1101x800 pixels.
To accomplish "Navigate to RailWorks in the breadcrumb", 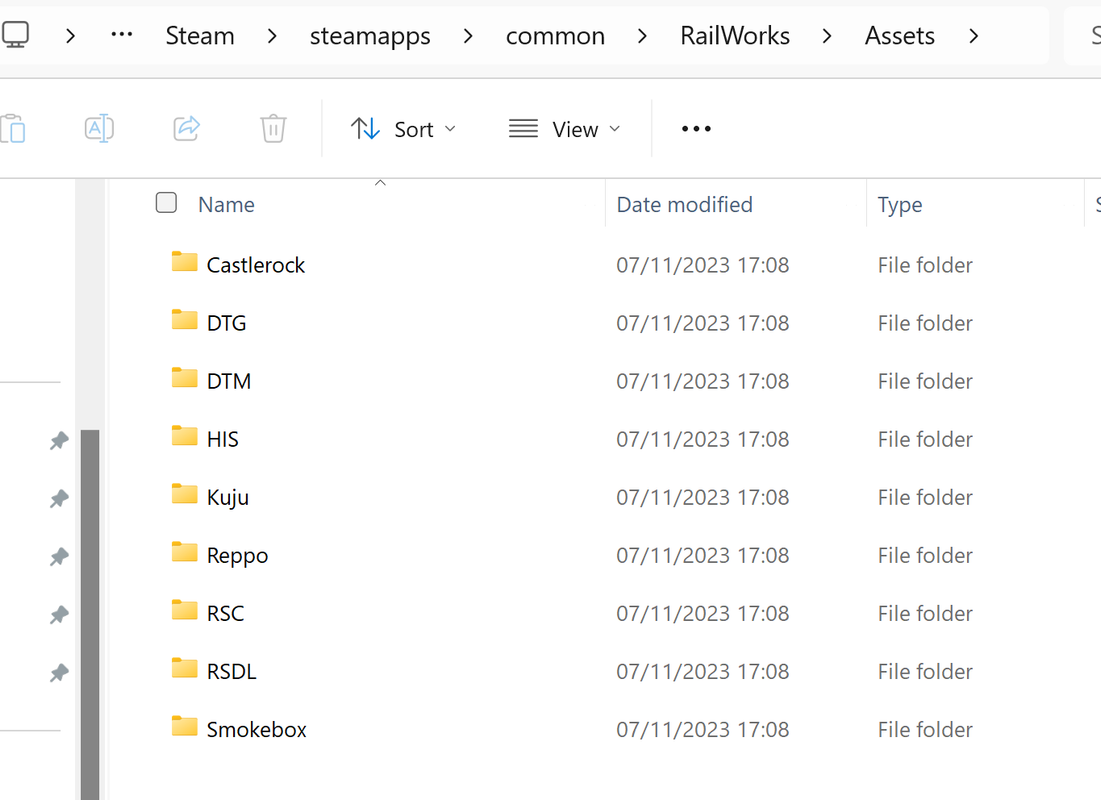I will (x=735, y=35).
